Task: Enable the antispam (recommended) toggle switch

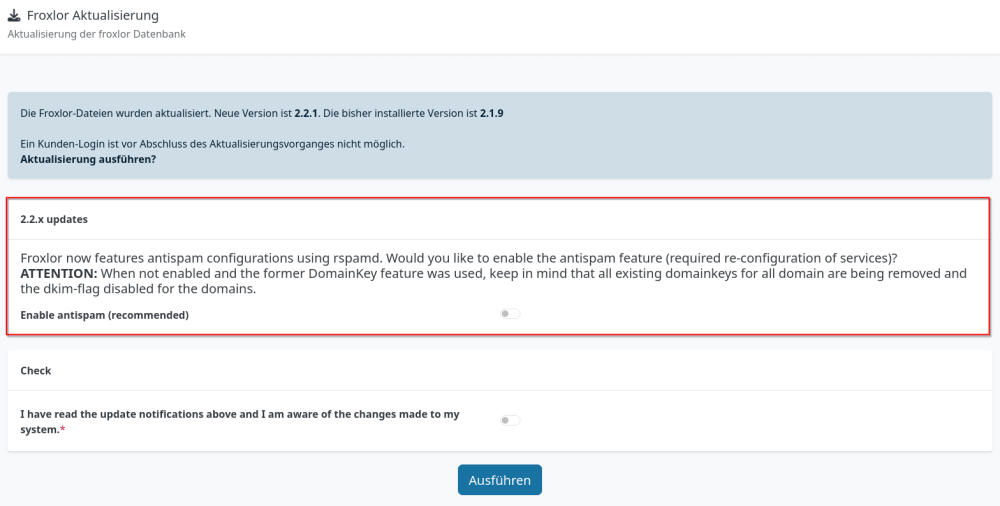Action: coord(510,314)
